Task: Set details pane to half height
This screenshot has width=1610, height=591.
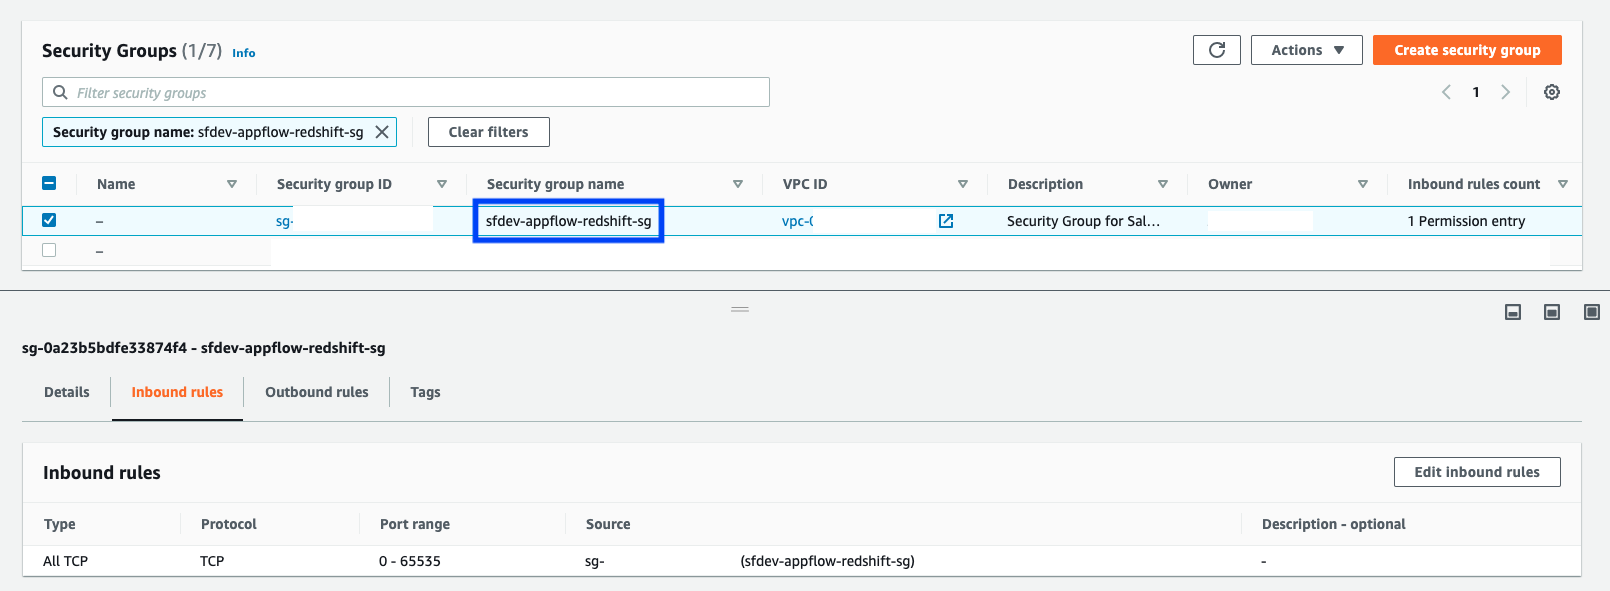Action: [x=1552, y=312]
